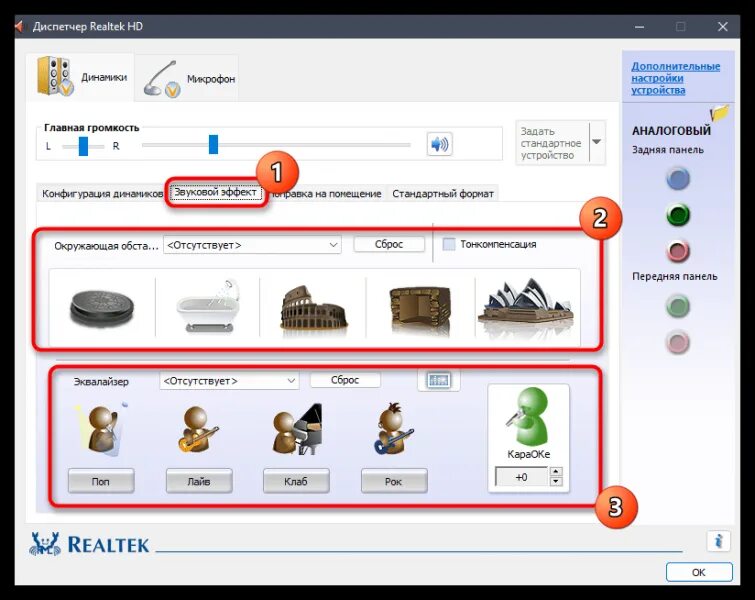Open the Поправка на помещение tab
Viewport: 755px width, 600px height.
(x=325, y=194)
